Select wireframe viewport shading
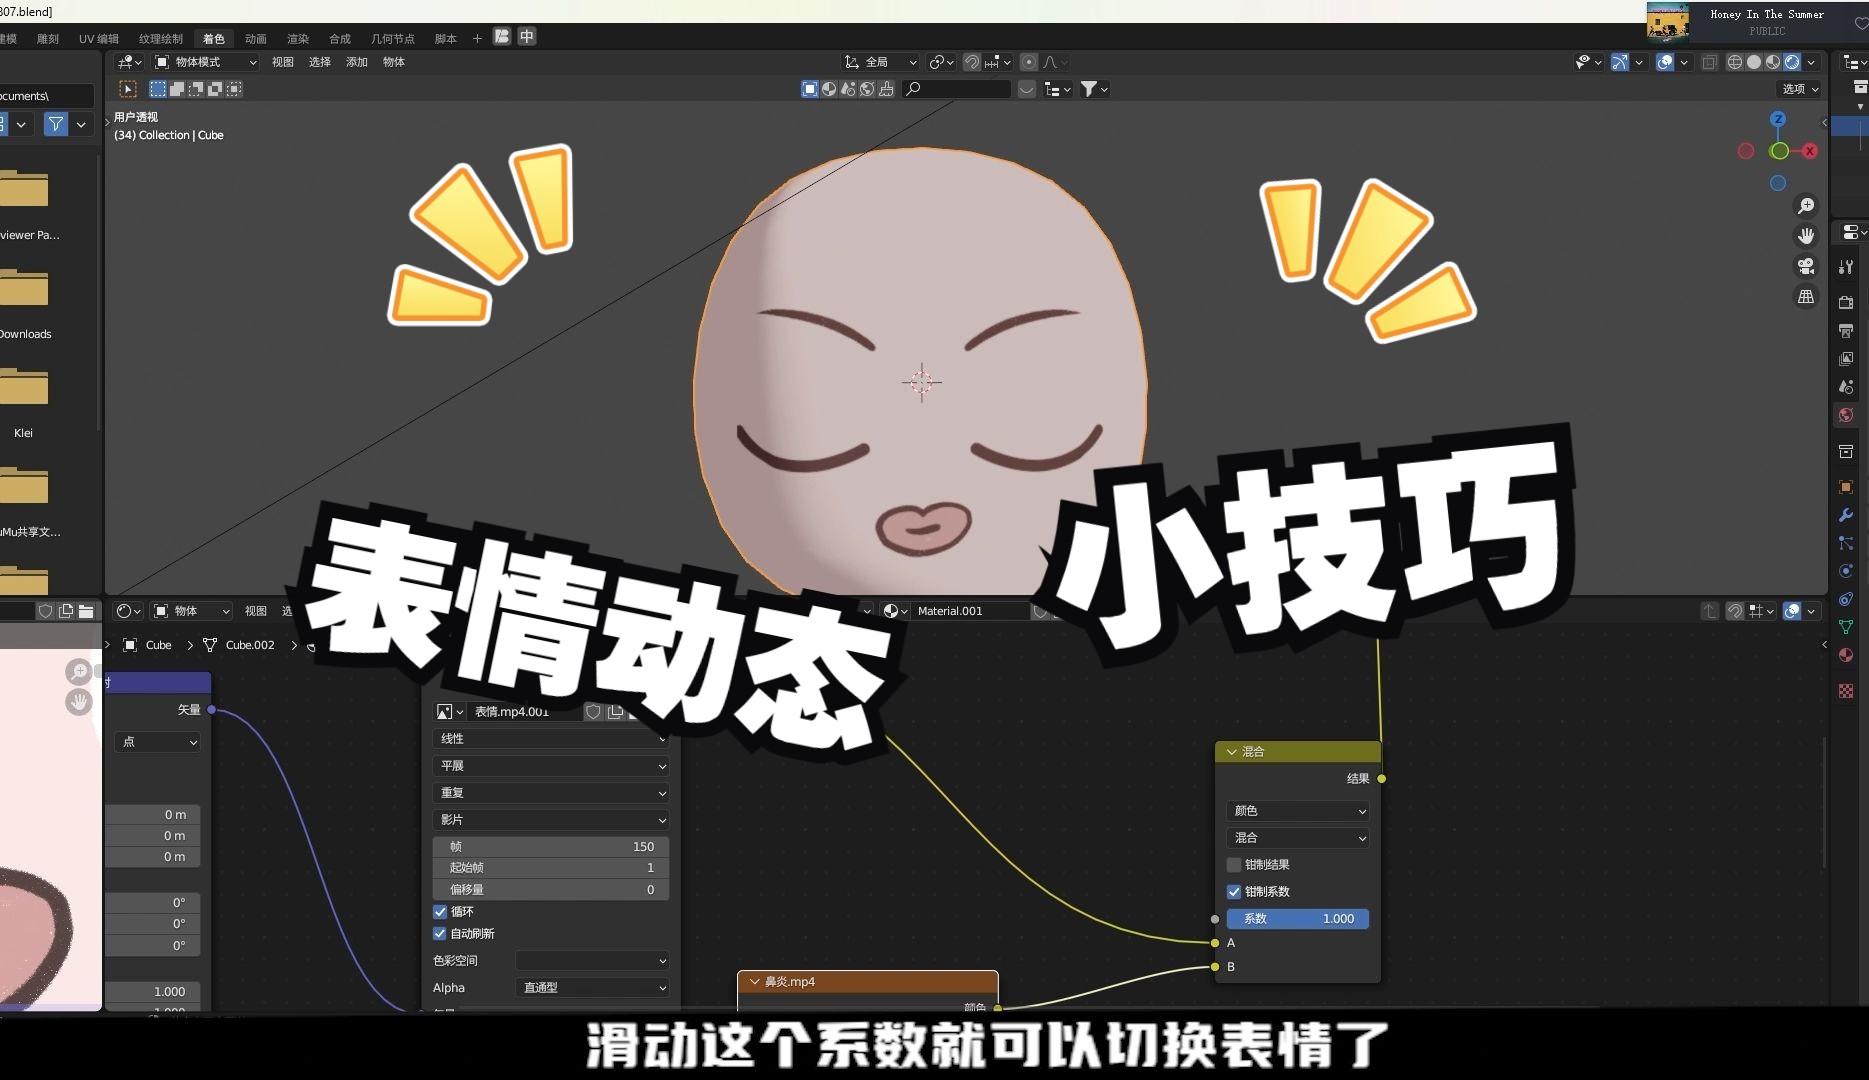 [x=1735, y=62]
